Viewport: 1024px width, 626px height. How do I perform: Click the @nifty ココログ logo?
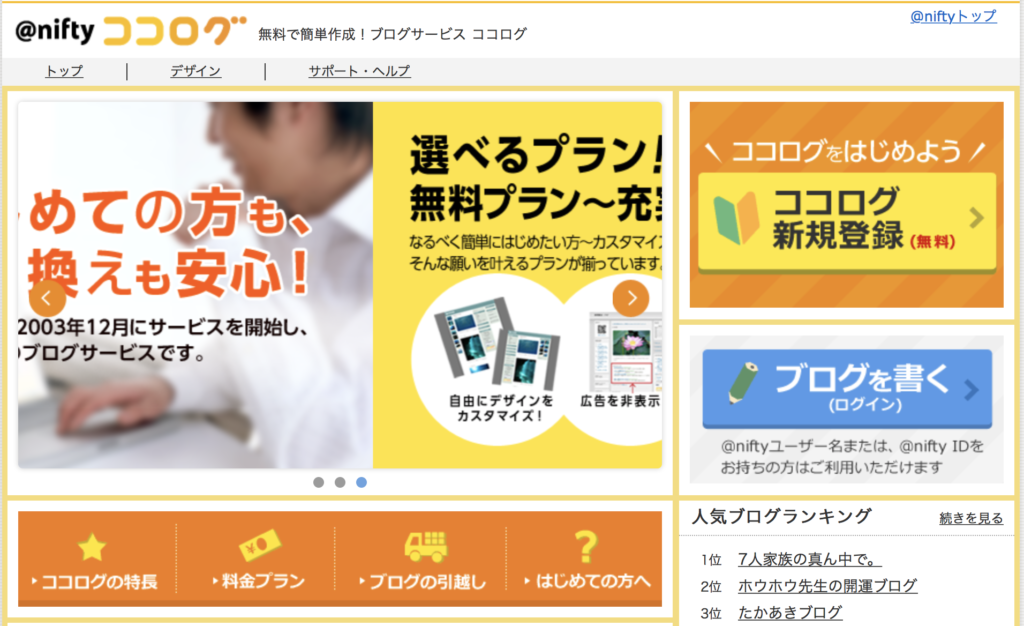pos(131,31)
